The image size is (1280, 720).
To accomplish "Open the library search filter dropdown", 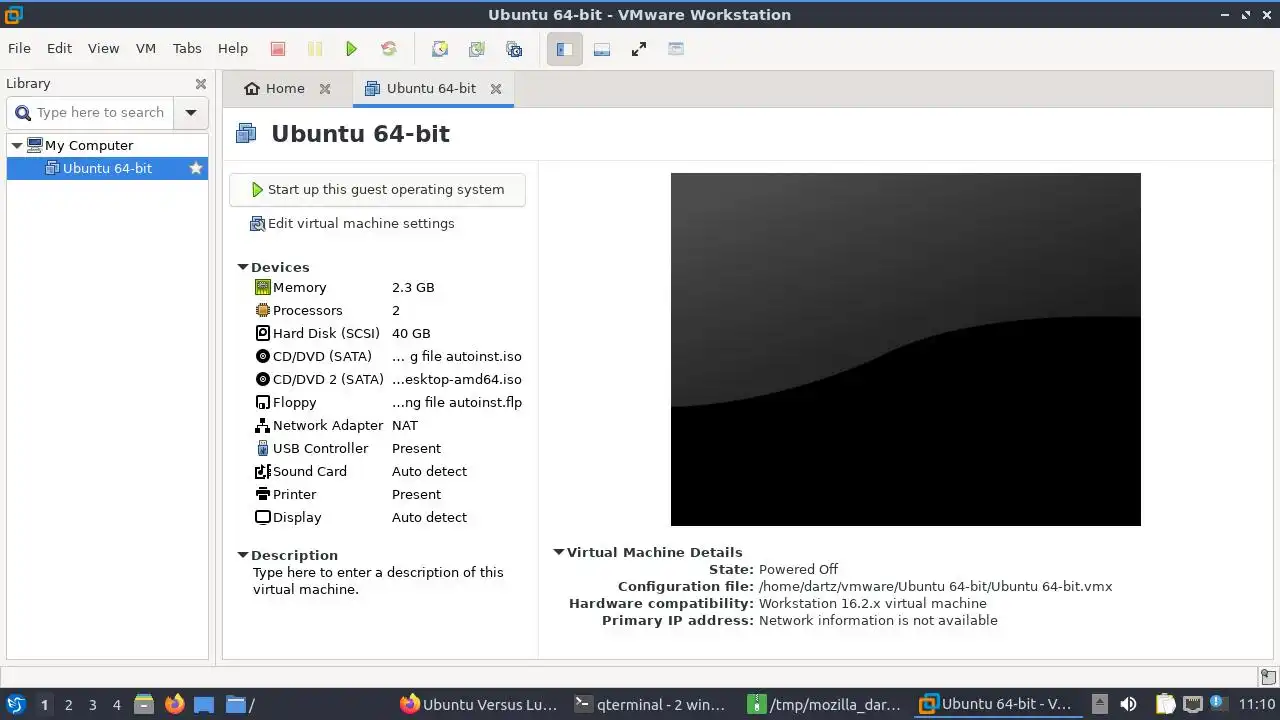I will (x=191, y=113).
